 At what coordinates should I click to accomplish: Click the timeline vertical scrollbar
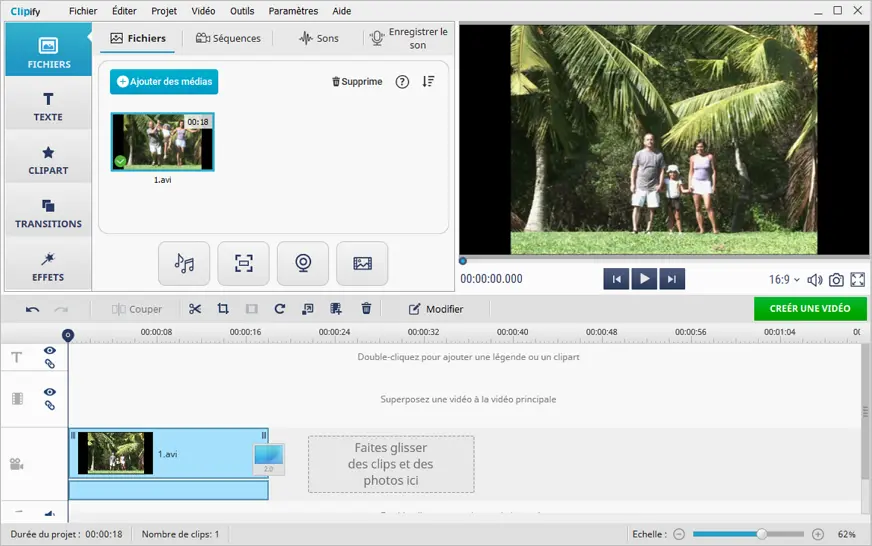865,411
